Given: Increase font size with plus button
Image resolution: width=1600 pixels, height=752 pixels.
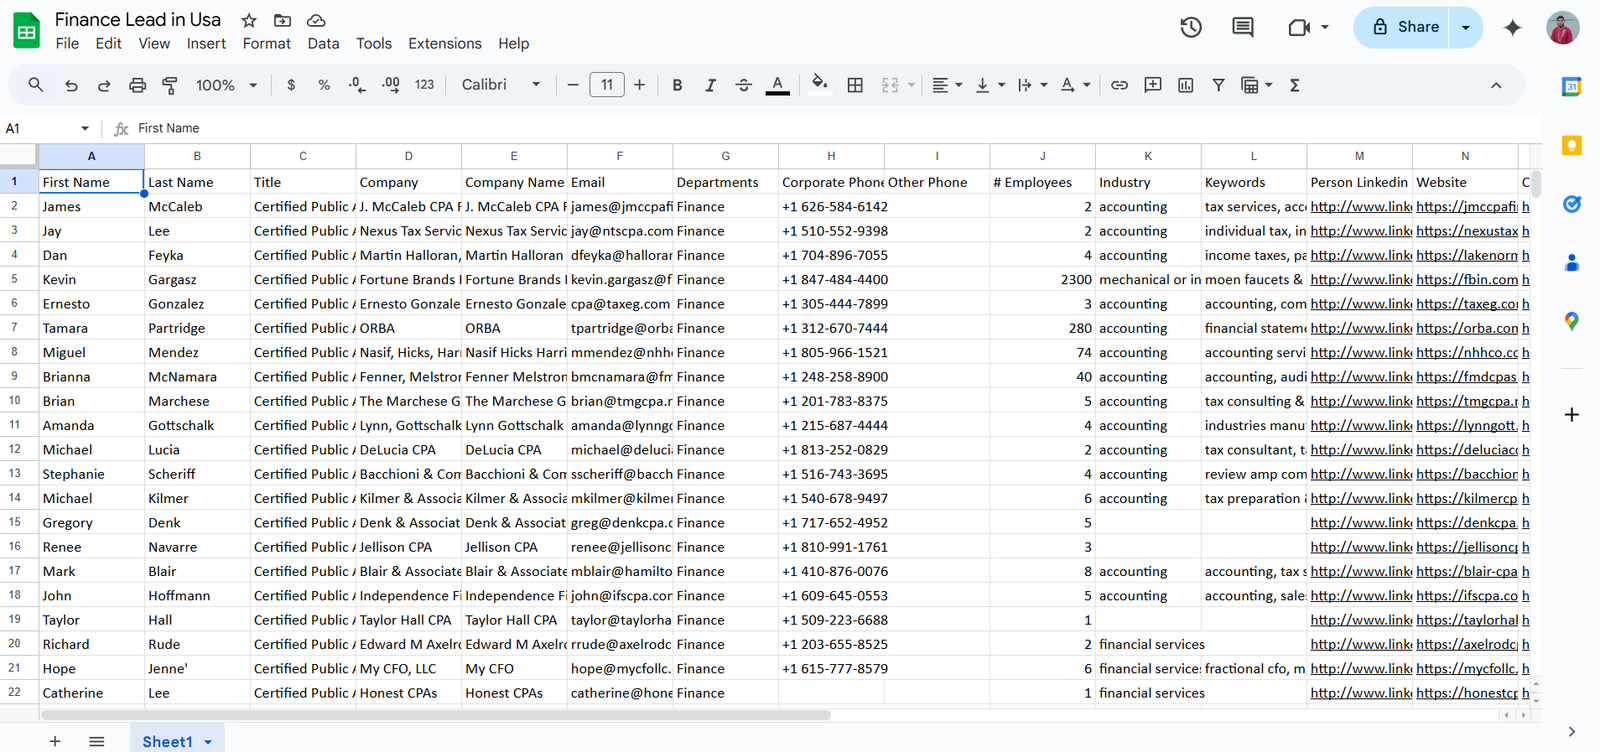Looking at the screenshot, I should pos(640,85).
